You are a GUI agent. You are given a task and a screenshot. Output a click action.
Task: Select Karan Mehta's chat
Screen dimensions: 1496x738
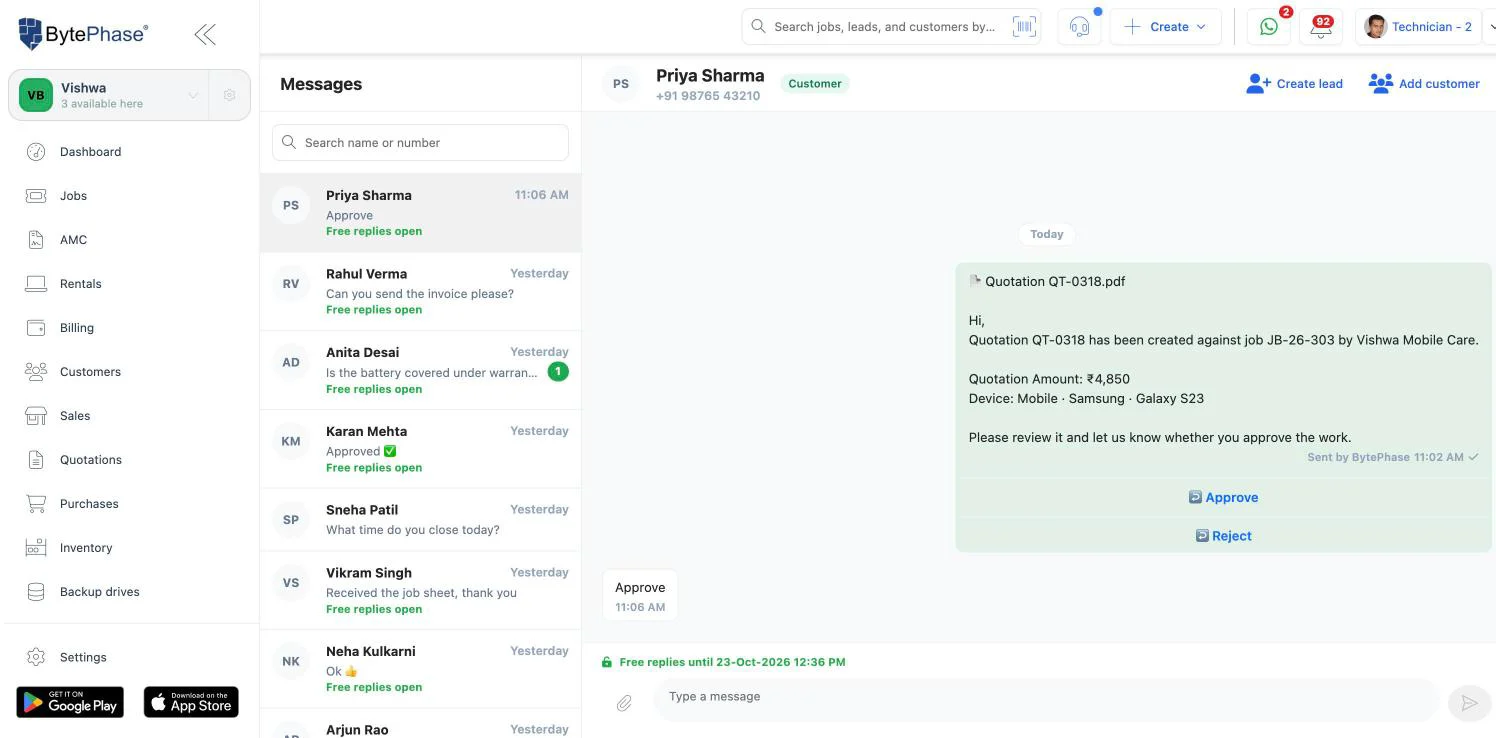[x=420, y=449]
